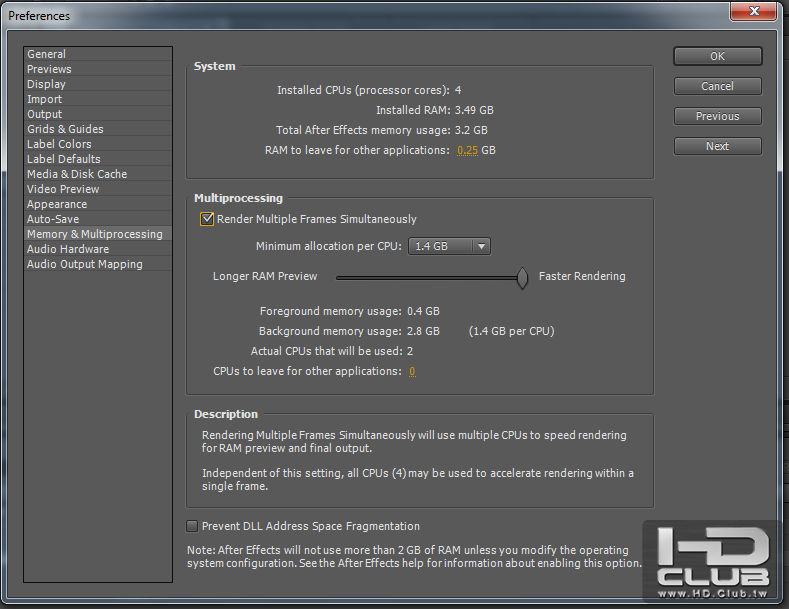
Task: Select Previews in the category list
Action: tap(98, 69)
